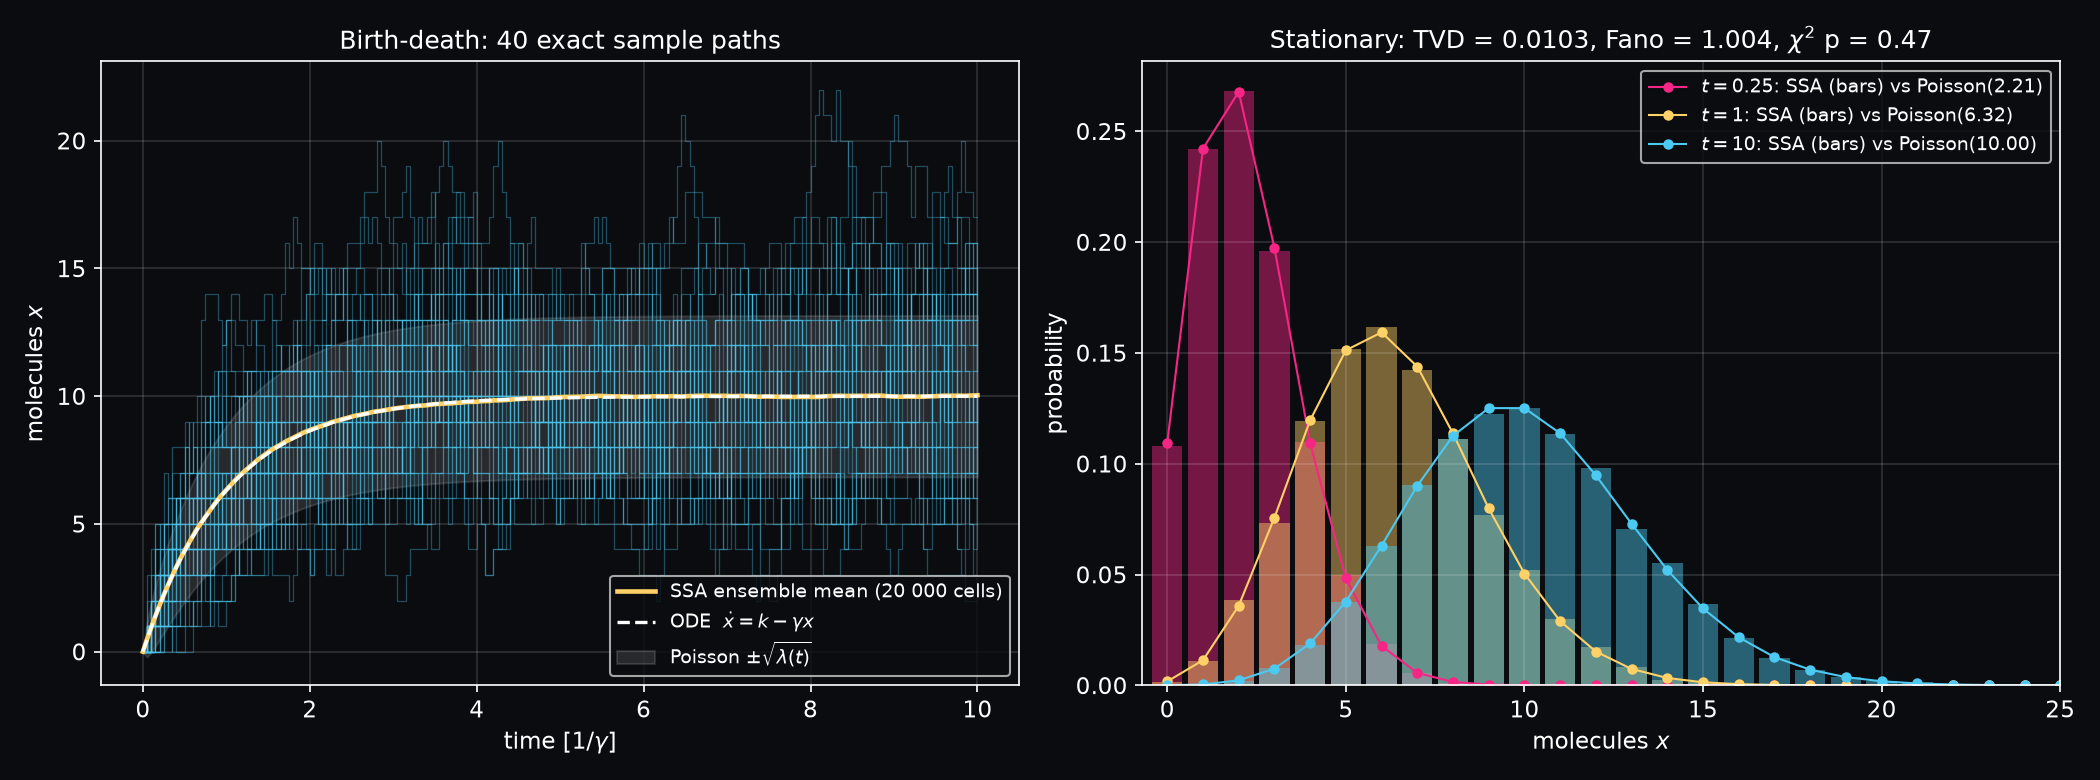The height and width of the screenshot is (780, 2100).
Task: Click the gray patch swatch for the Poisson band
Action: [636, 657]
